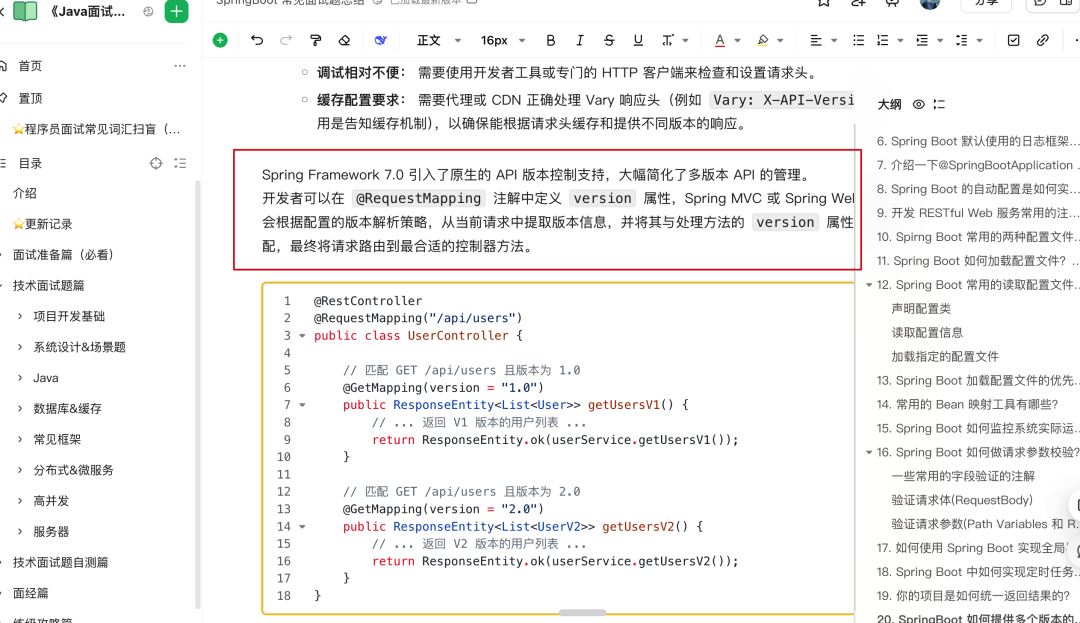The width and height of the screenshot is (1080, 623).
Task: Open the 更新记录 document
Action: (x=50, y=223)
